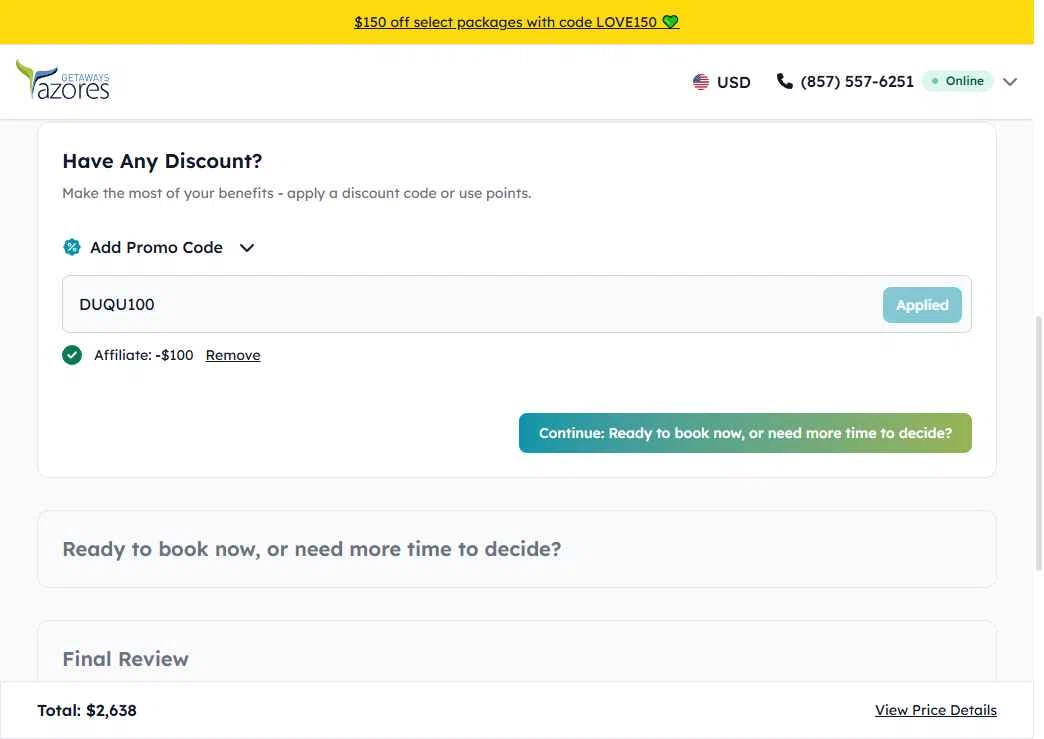Call the (857) 557-6251 phone number
The width and height of the screenshot is (1044, 739).
(x=856, y=81)
